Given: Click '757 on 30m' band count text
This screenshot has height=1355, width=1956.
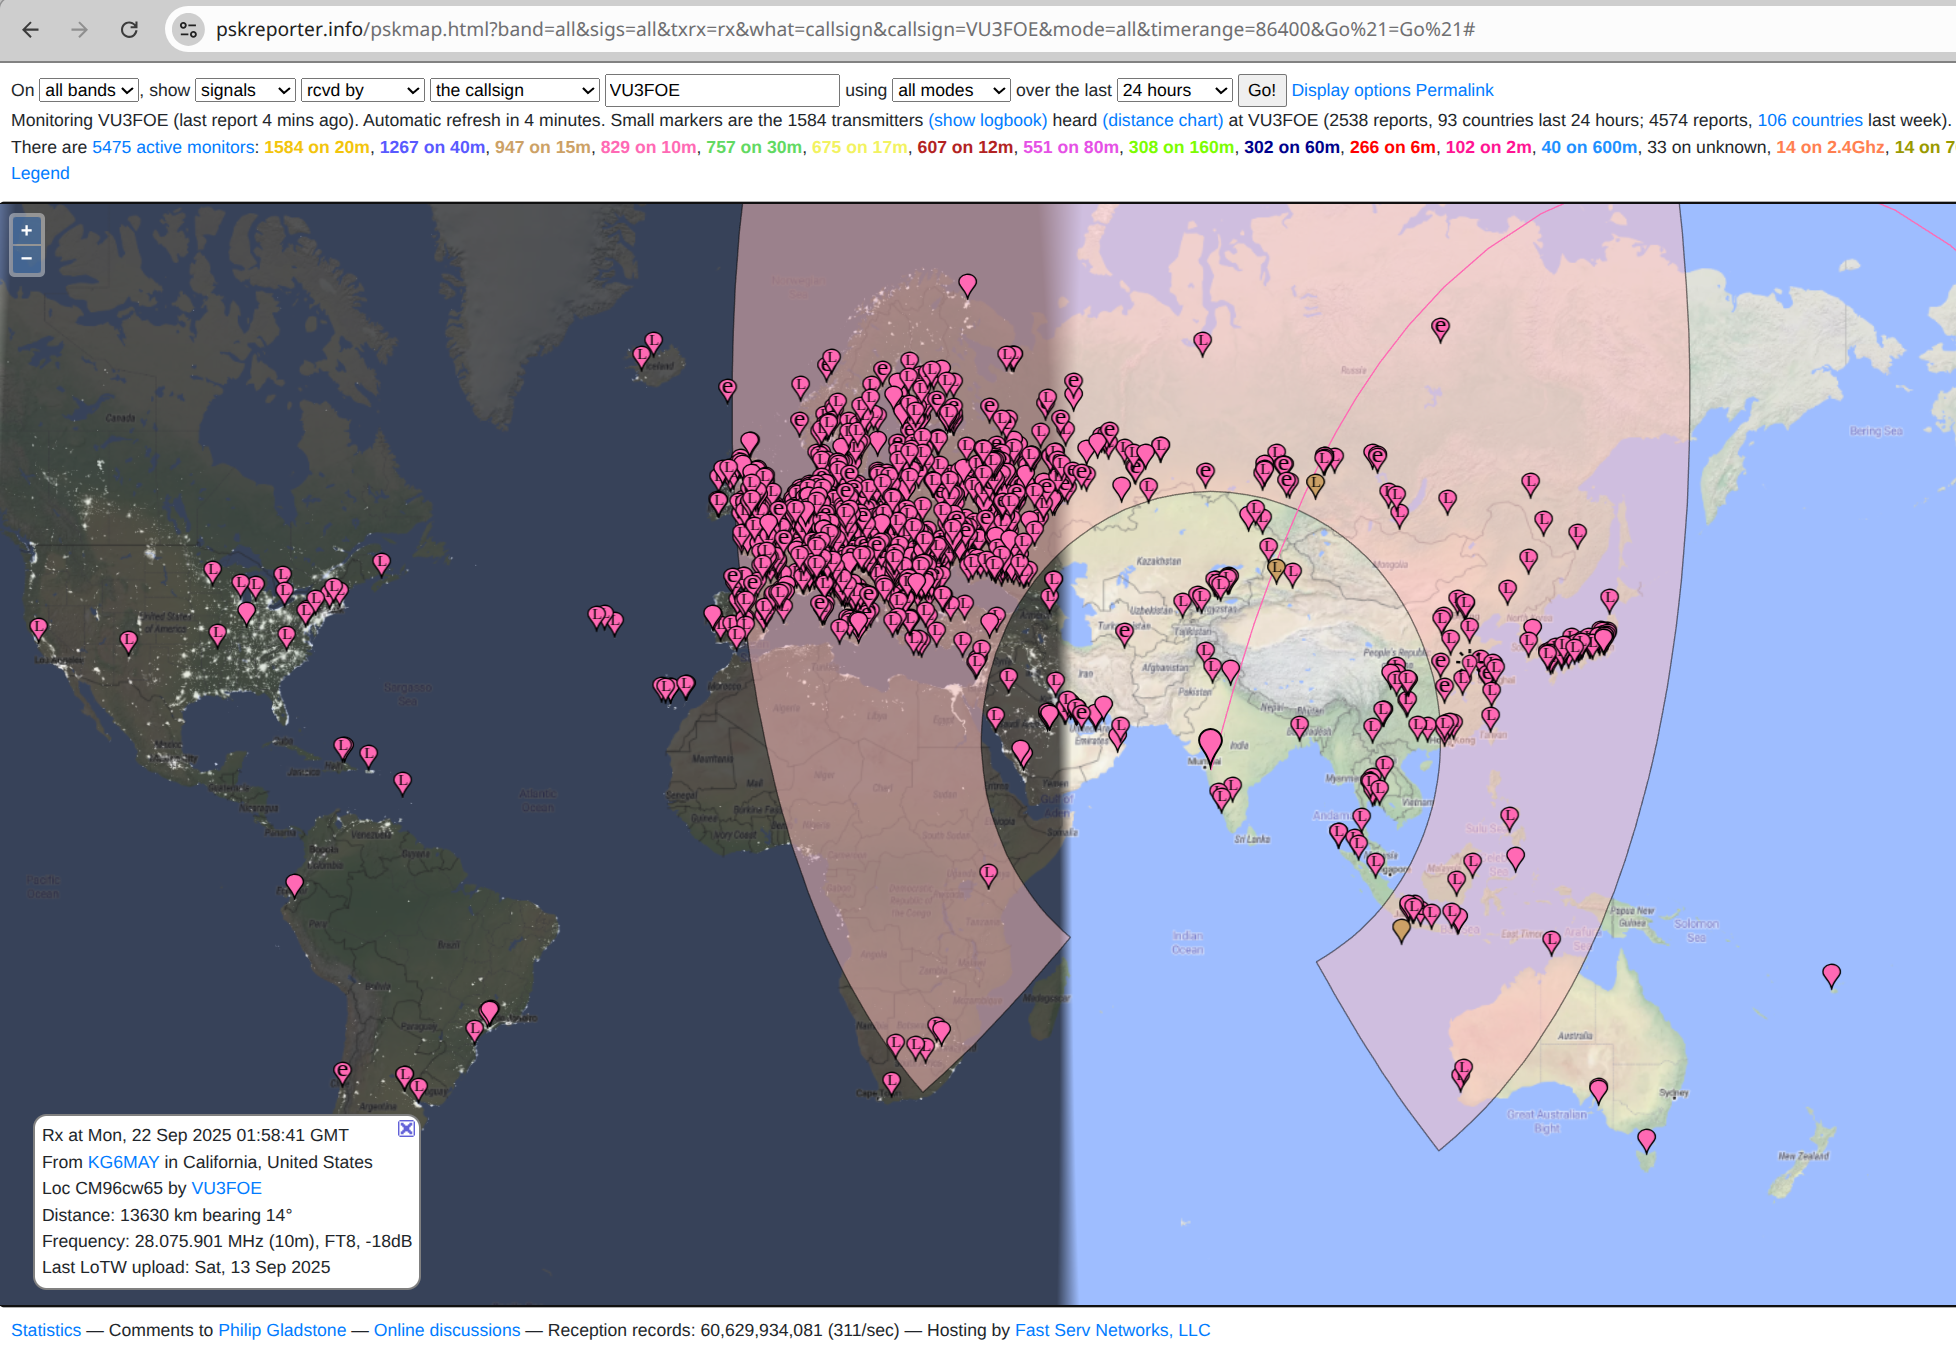Looking at the screenshot, I should pos(754,147).
